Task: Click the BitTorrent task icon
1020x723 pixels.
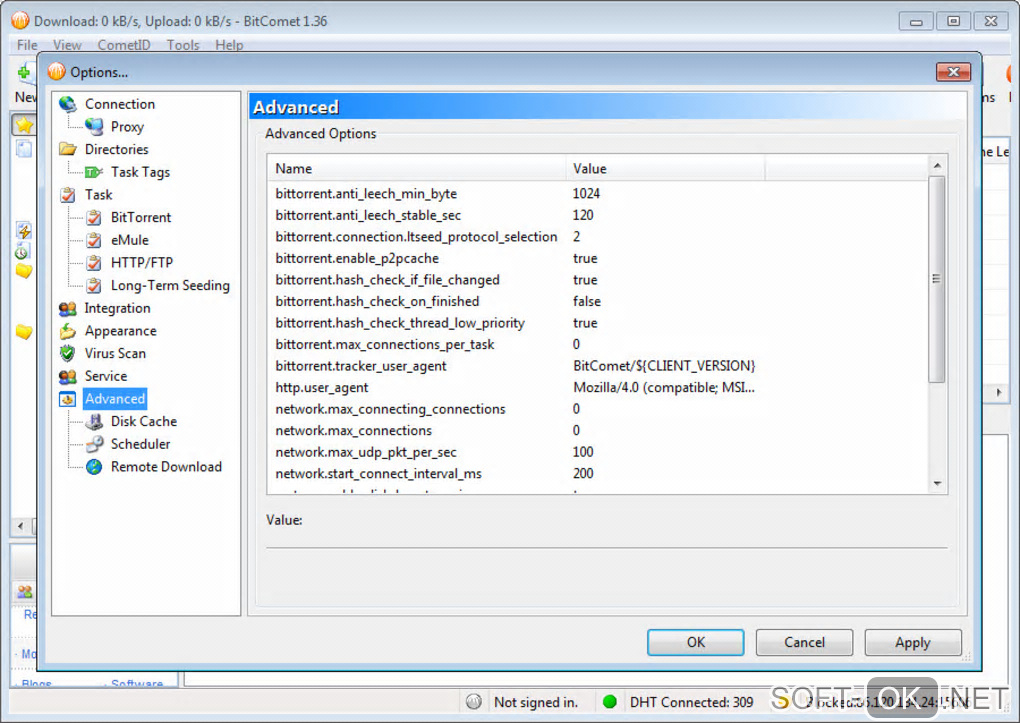Action: (94, 217)
